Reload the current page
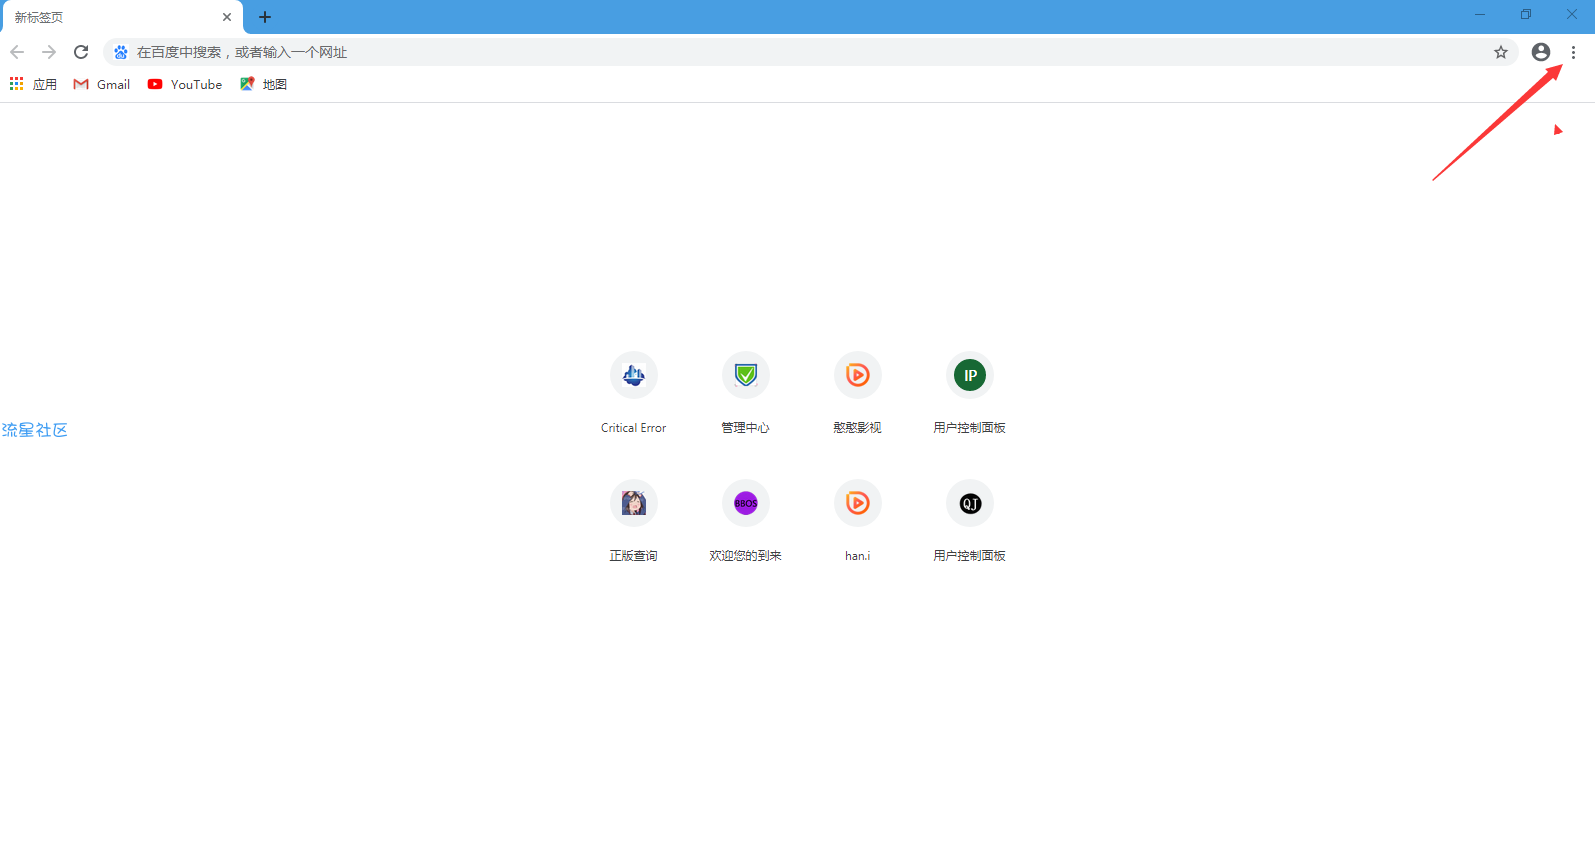Image resolution: width=1595 pixels, height=860 pixels. (x=81, y=52)
